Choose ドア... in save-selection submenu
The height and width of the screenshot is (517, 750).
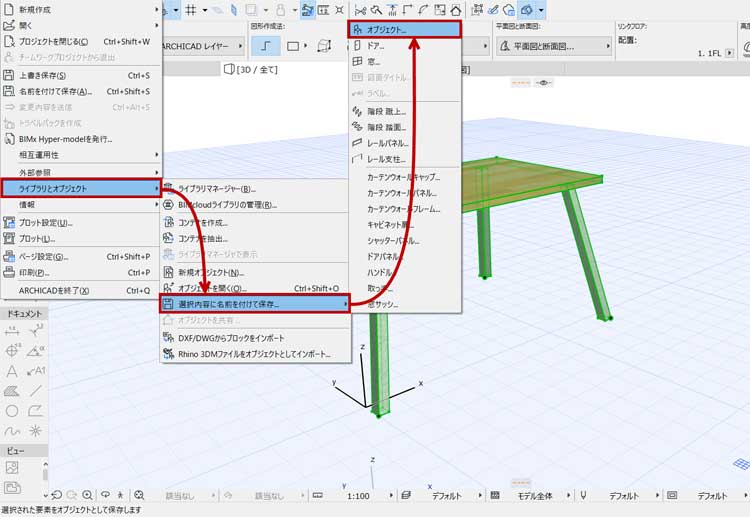[405, 46]
